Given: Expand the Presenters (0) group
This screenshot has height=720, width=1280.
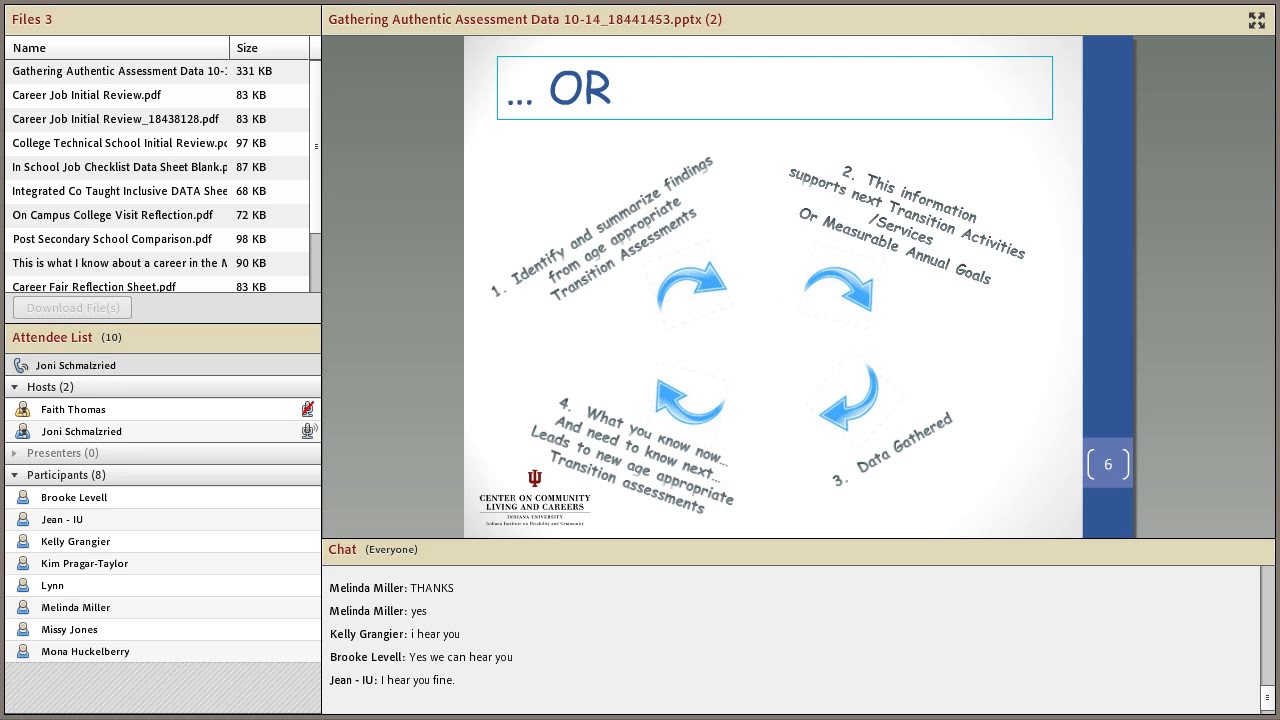Looking at the screenshot, I should 15,453.
